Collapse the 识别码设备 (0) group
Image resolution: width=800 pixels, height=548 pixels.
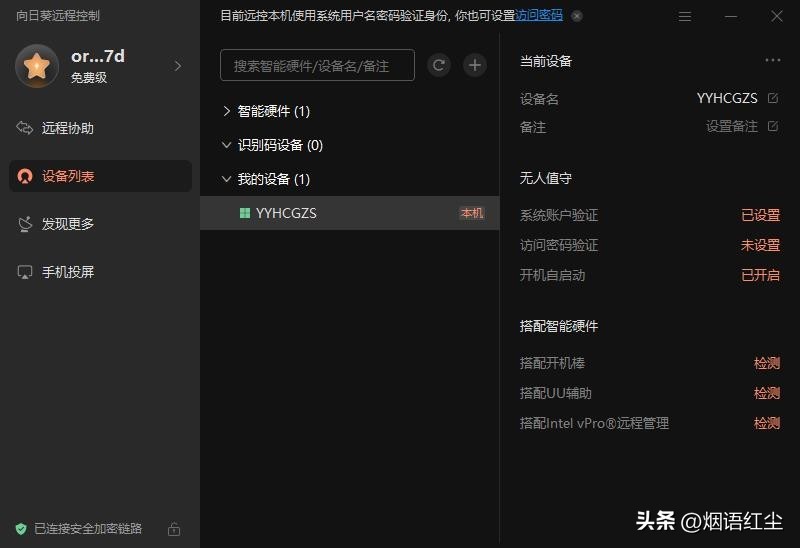click(227, 145)
